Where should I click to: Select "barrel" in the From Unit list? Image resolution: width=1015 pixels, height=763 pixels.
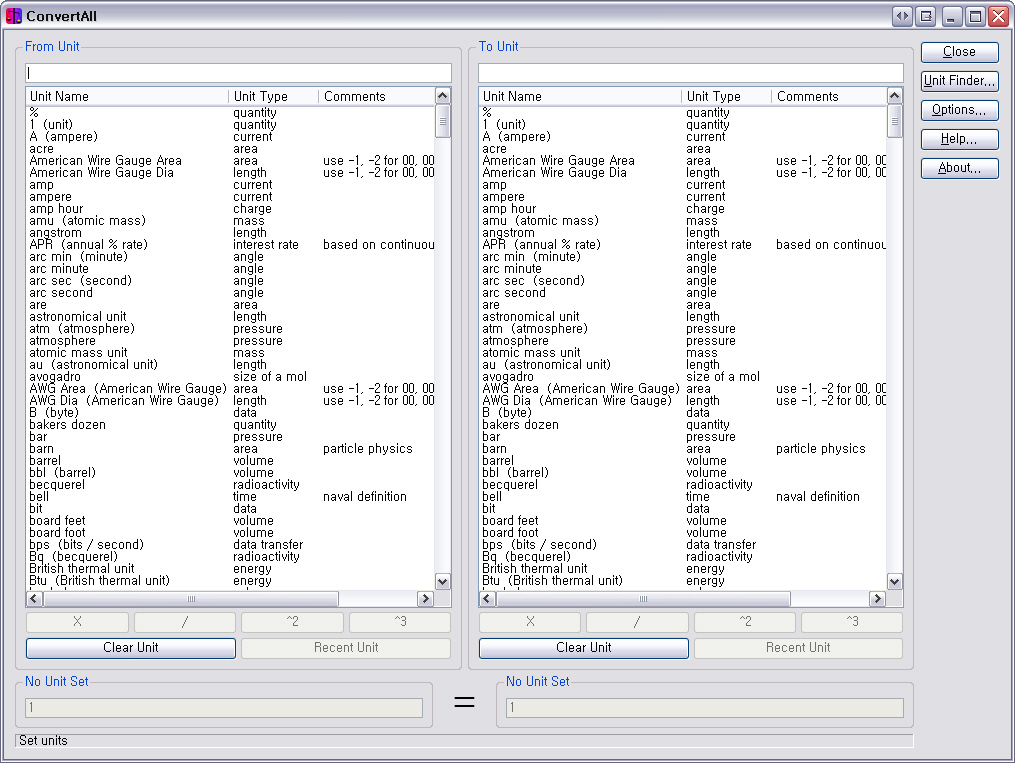45,461
